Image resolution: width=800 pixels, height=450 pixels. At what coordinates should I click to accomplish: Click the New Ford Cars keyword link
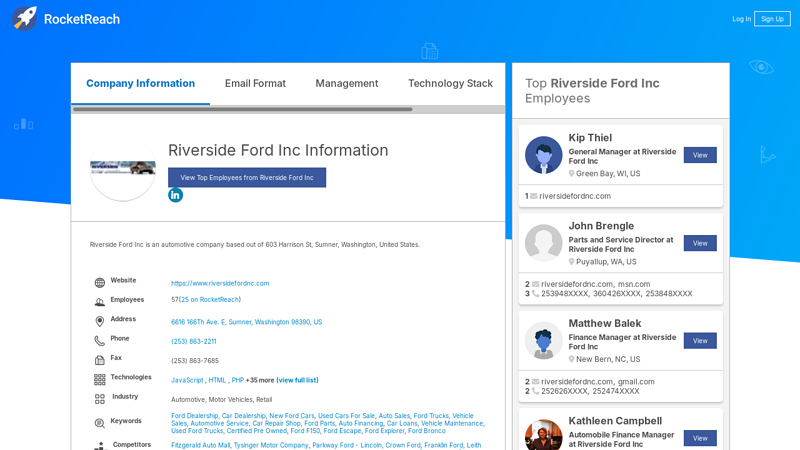pos(292,416)
